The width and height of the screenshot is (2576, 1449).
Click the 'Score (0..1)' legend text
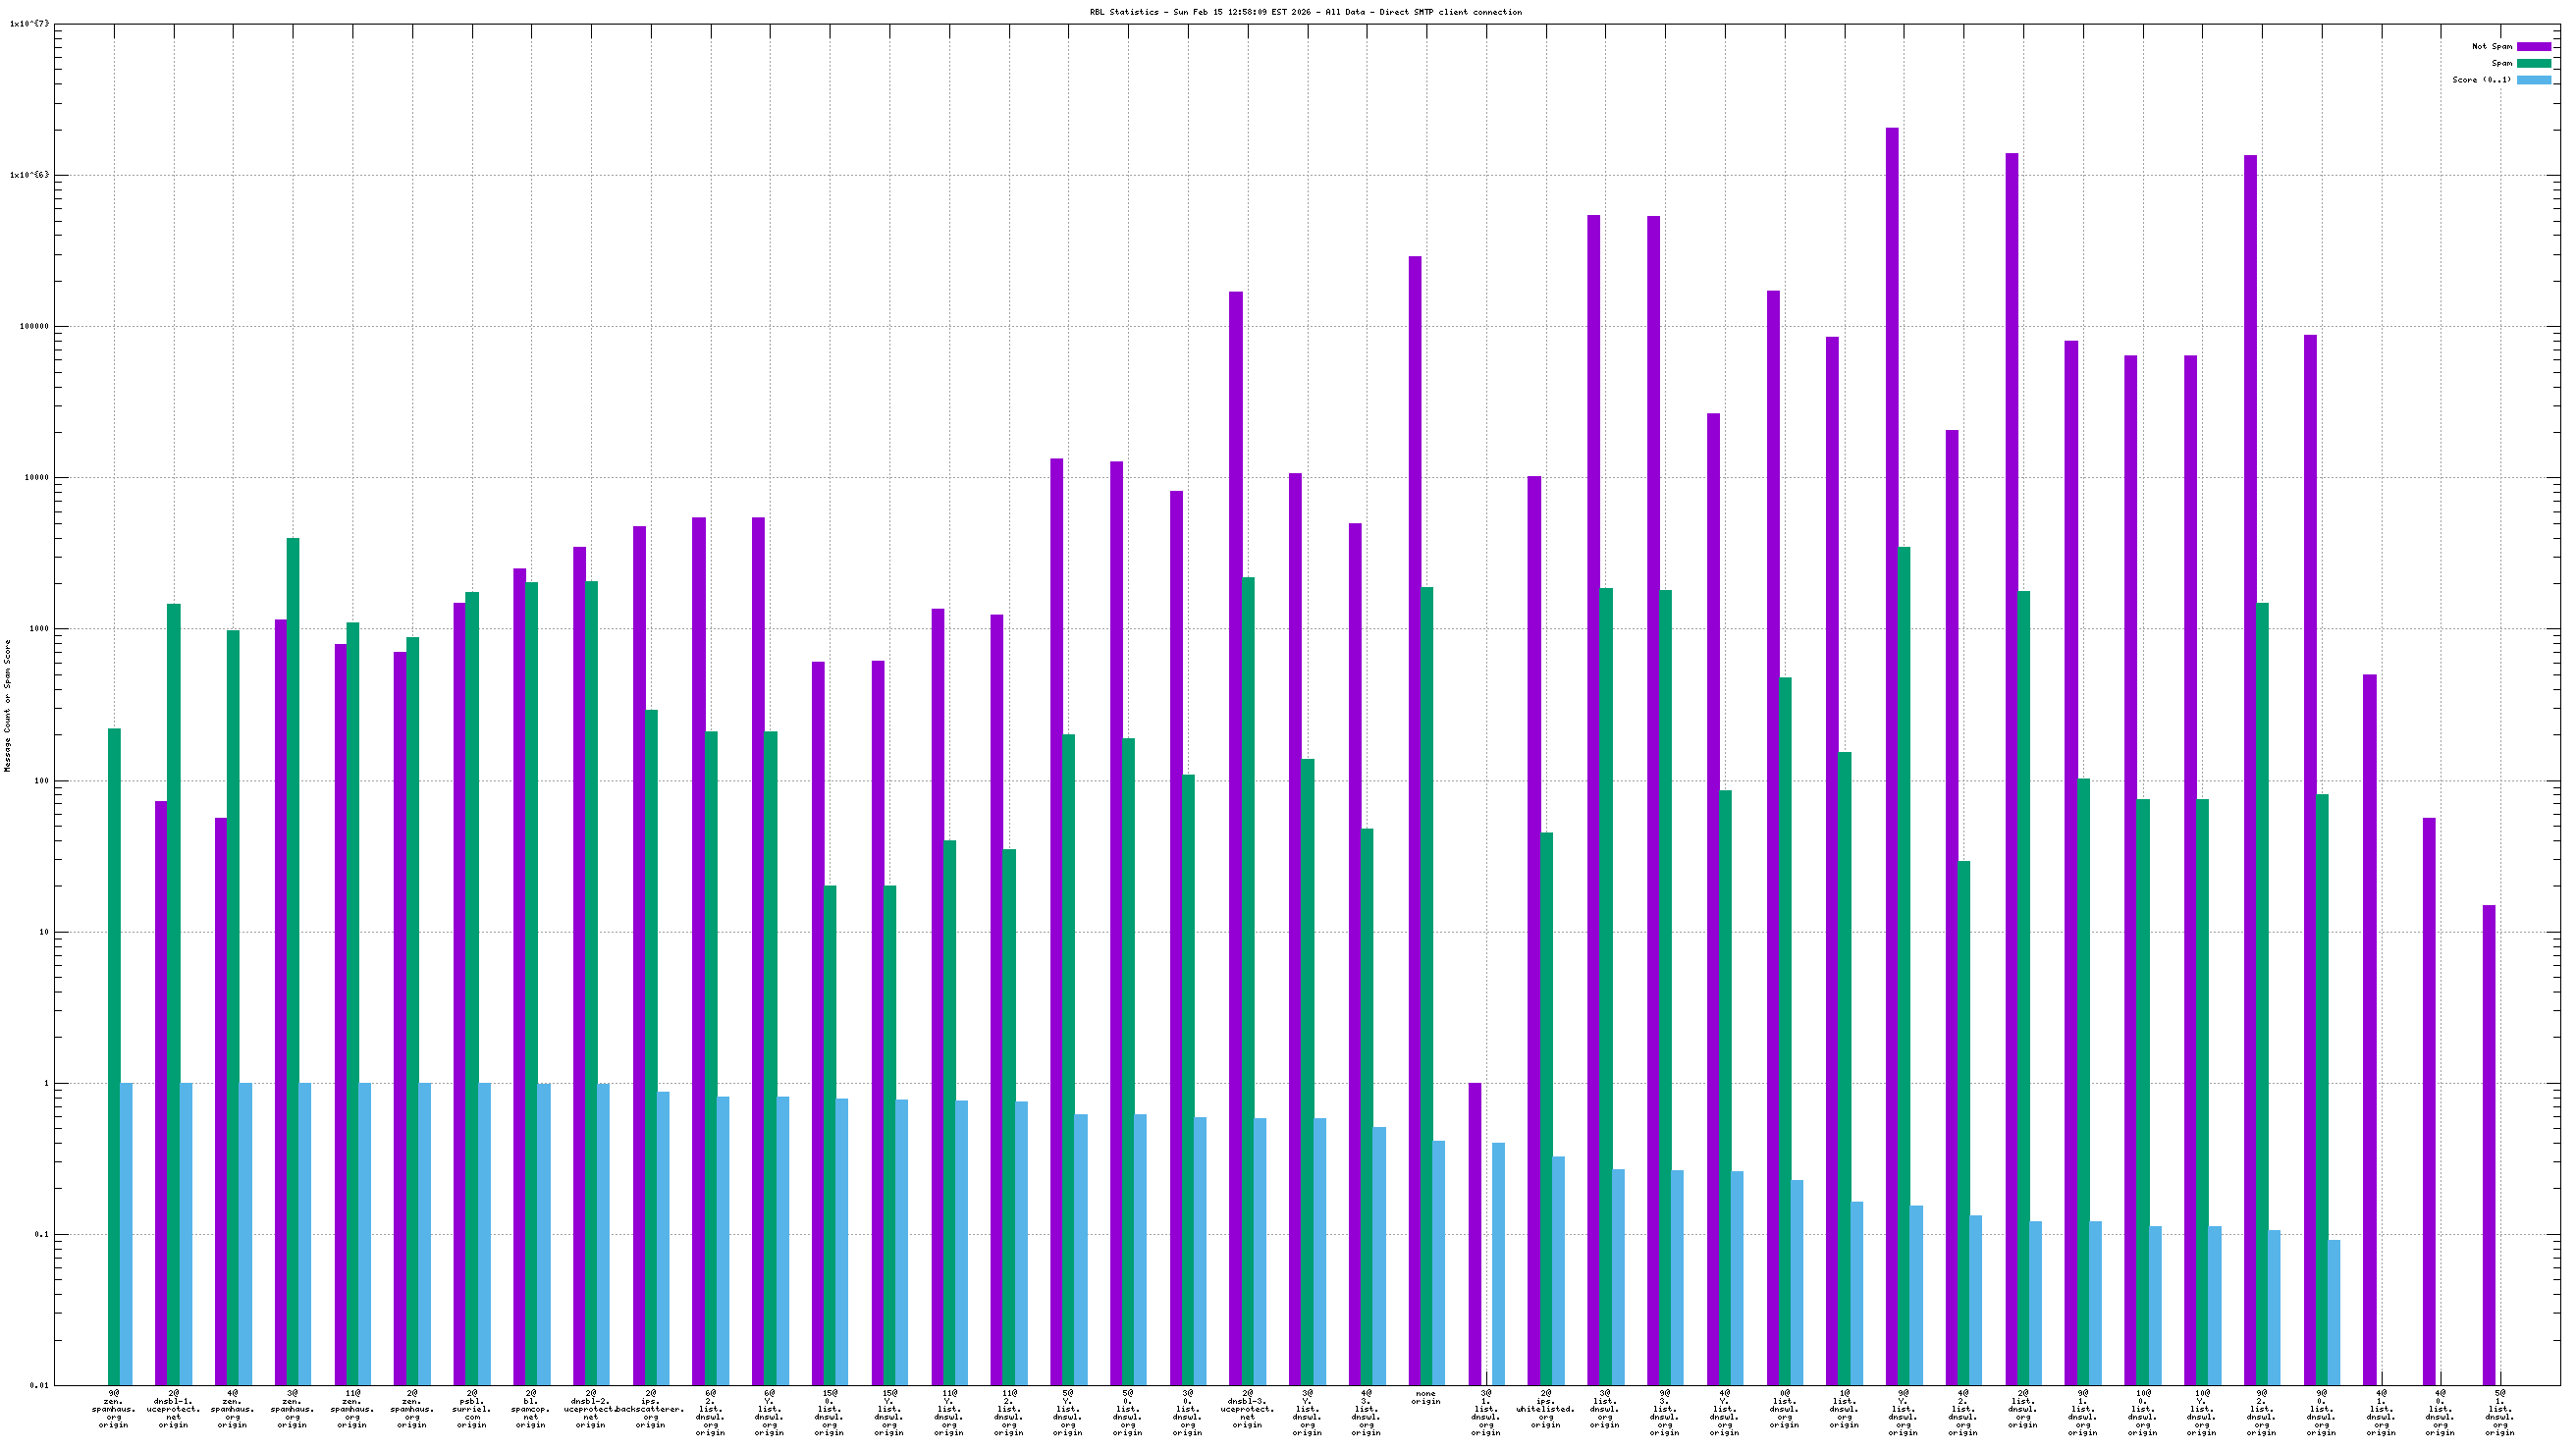point(2480,80)
